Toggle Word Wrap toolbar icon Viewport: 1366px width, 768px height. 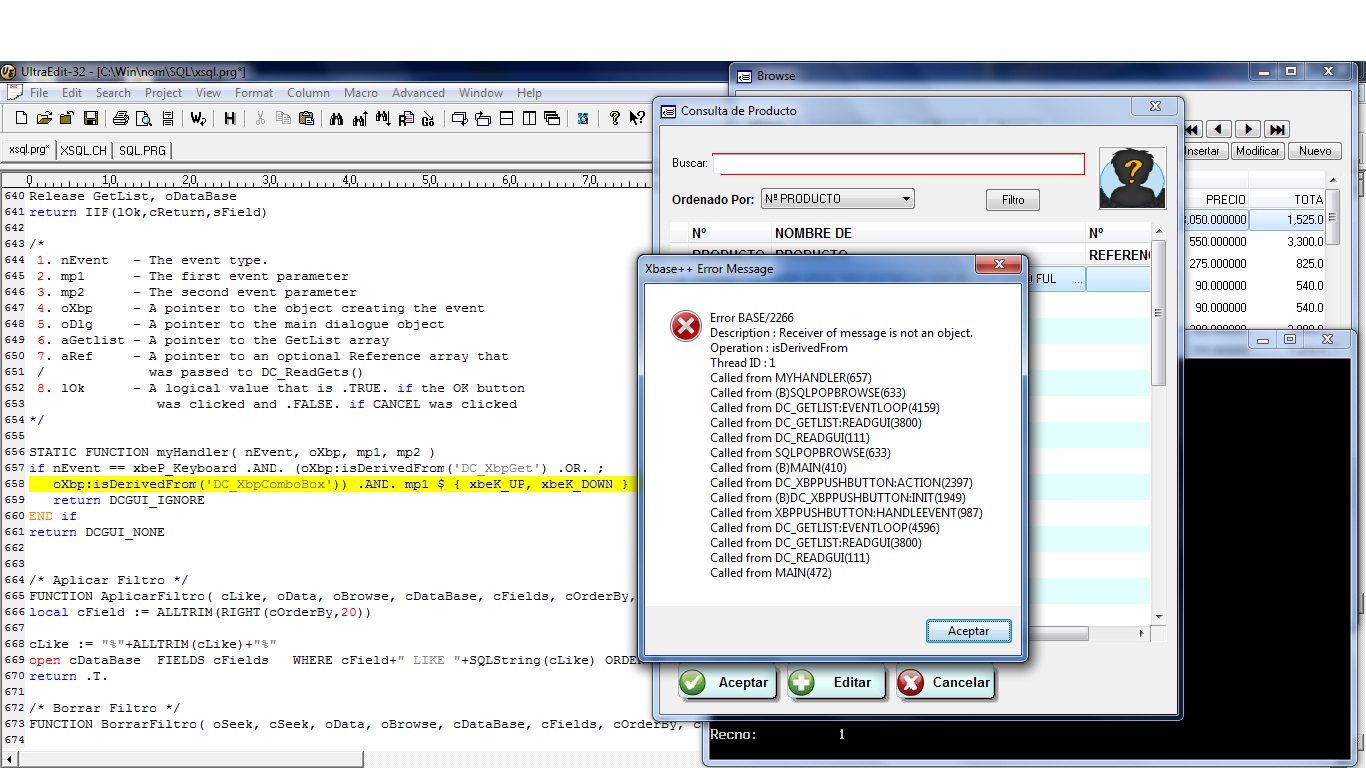pos(198,118)
